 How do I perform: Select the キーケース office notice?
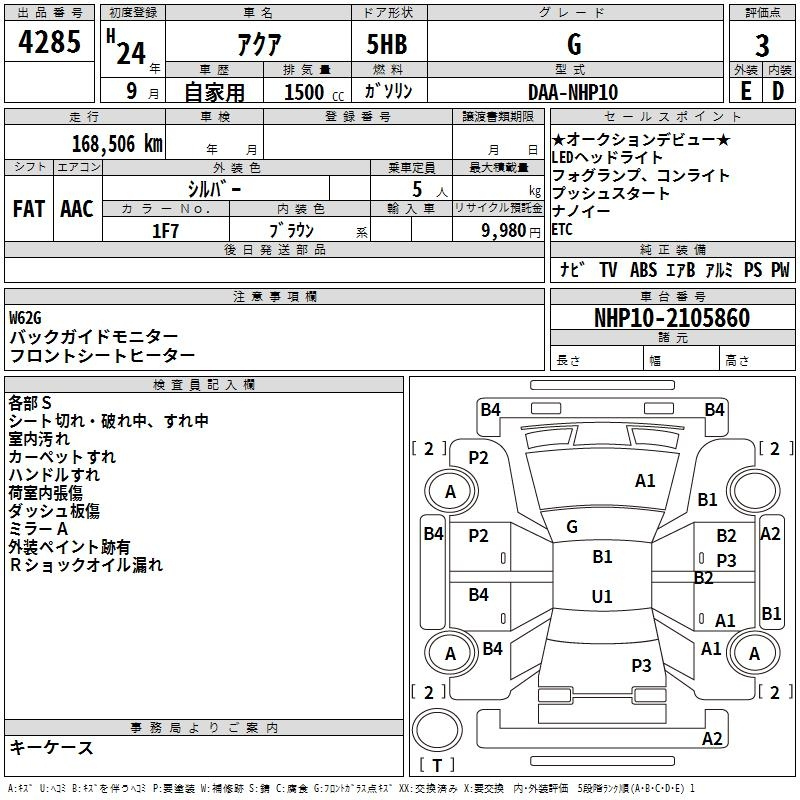pos(51,748)
